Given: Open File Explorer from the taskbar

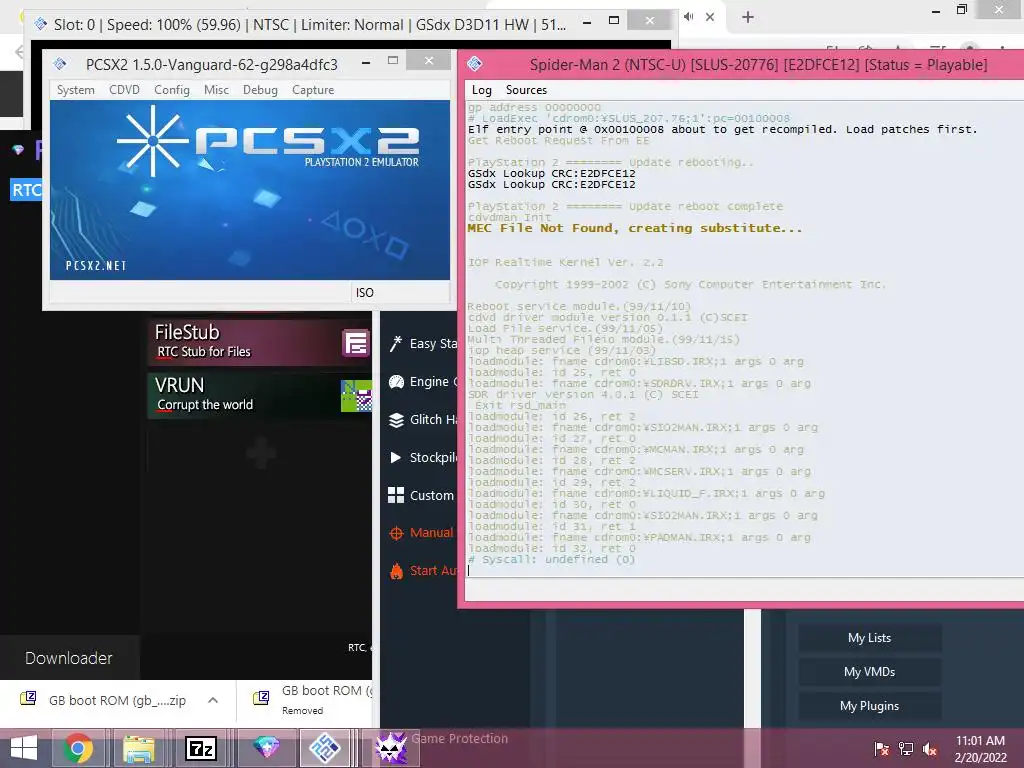Looking at the screenshot, I should tap(138, 748).
